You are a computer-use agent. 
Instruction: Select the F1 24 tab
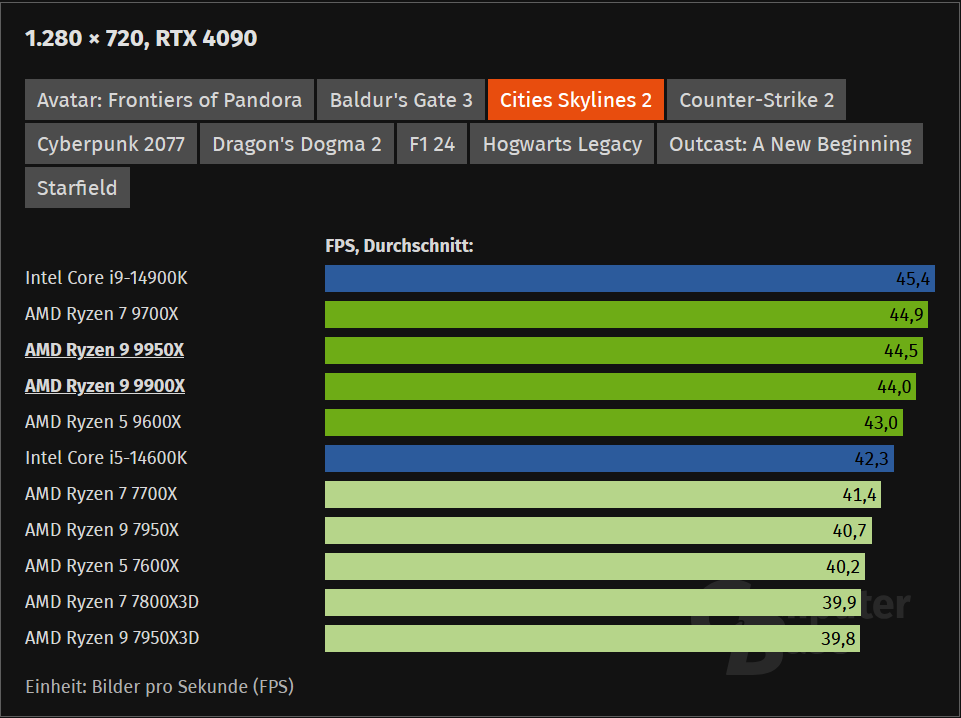(432, 144)
